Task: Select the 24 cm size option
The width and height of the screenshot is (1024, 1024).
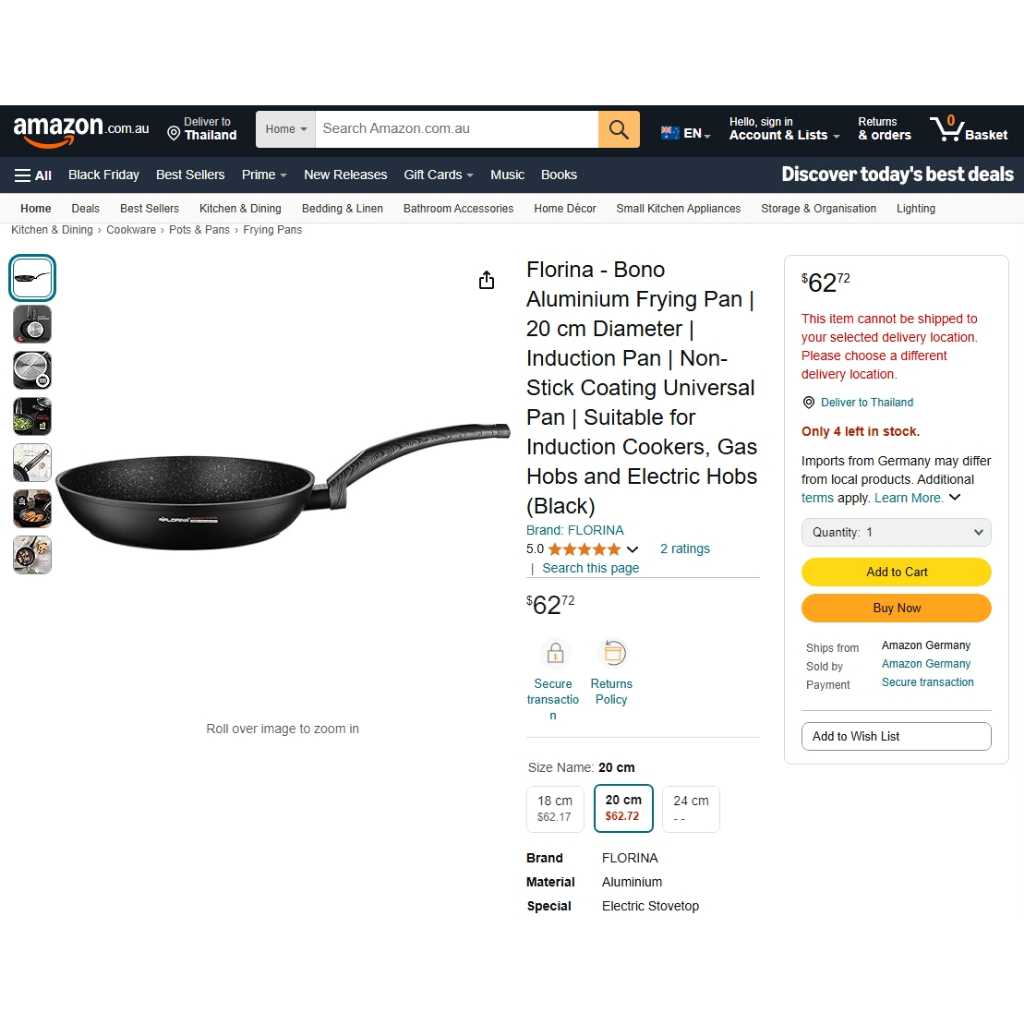Action: 691,808
